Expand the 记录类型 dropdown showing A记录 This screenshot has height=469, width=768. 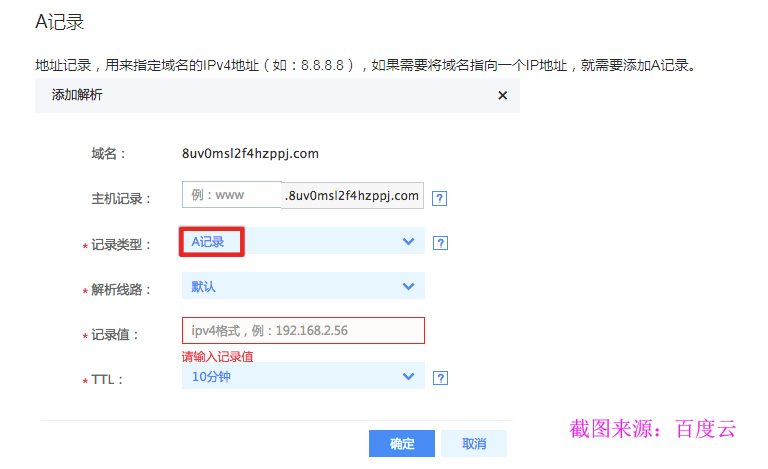click(x=303, y=241)
